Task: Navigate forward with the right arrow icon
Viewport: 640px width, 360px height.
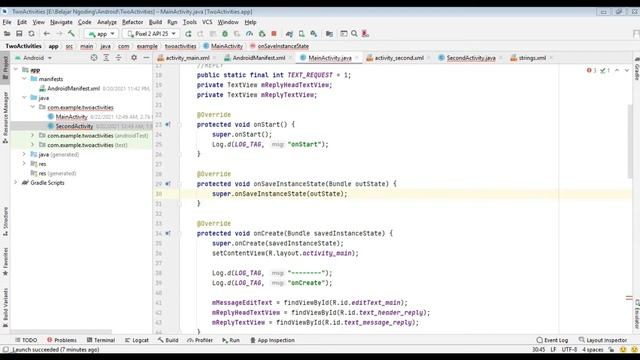Action: click(59, 34)
